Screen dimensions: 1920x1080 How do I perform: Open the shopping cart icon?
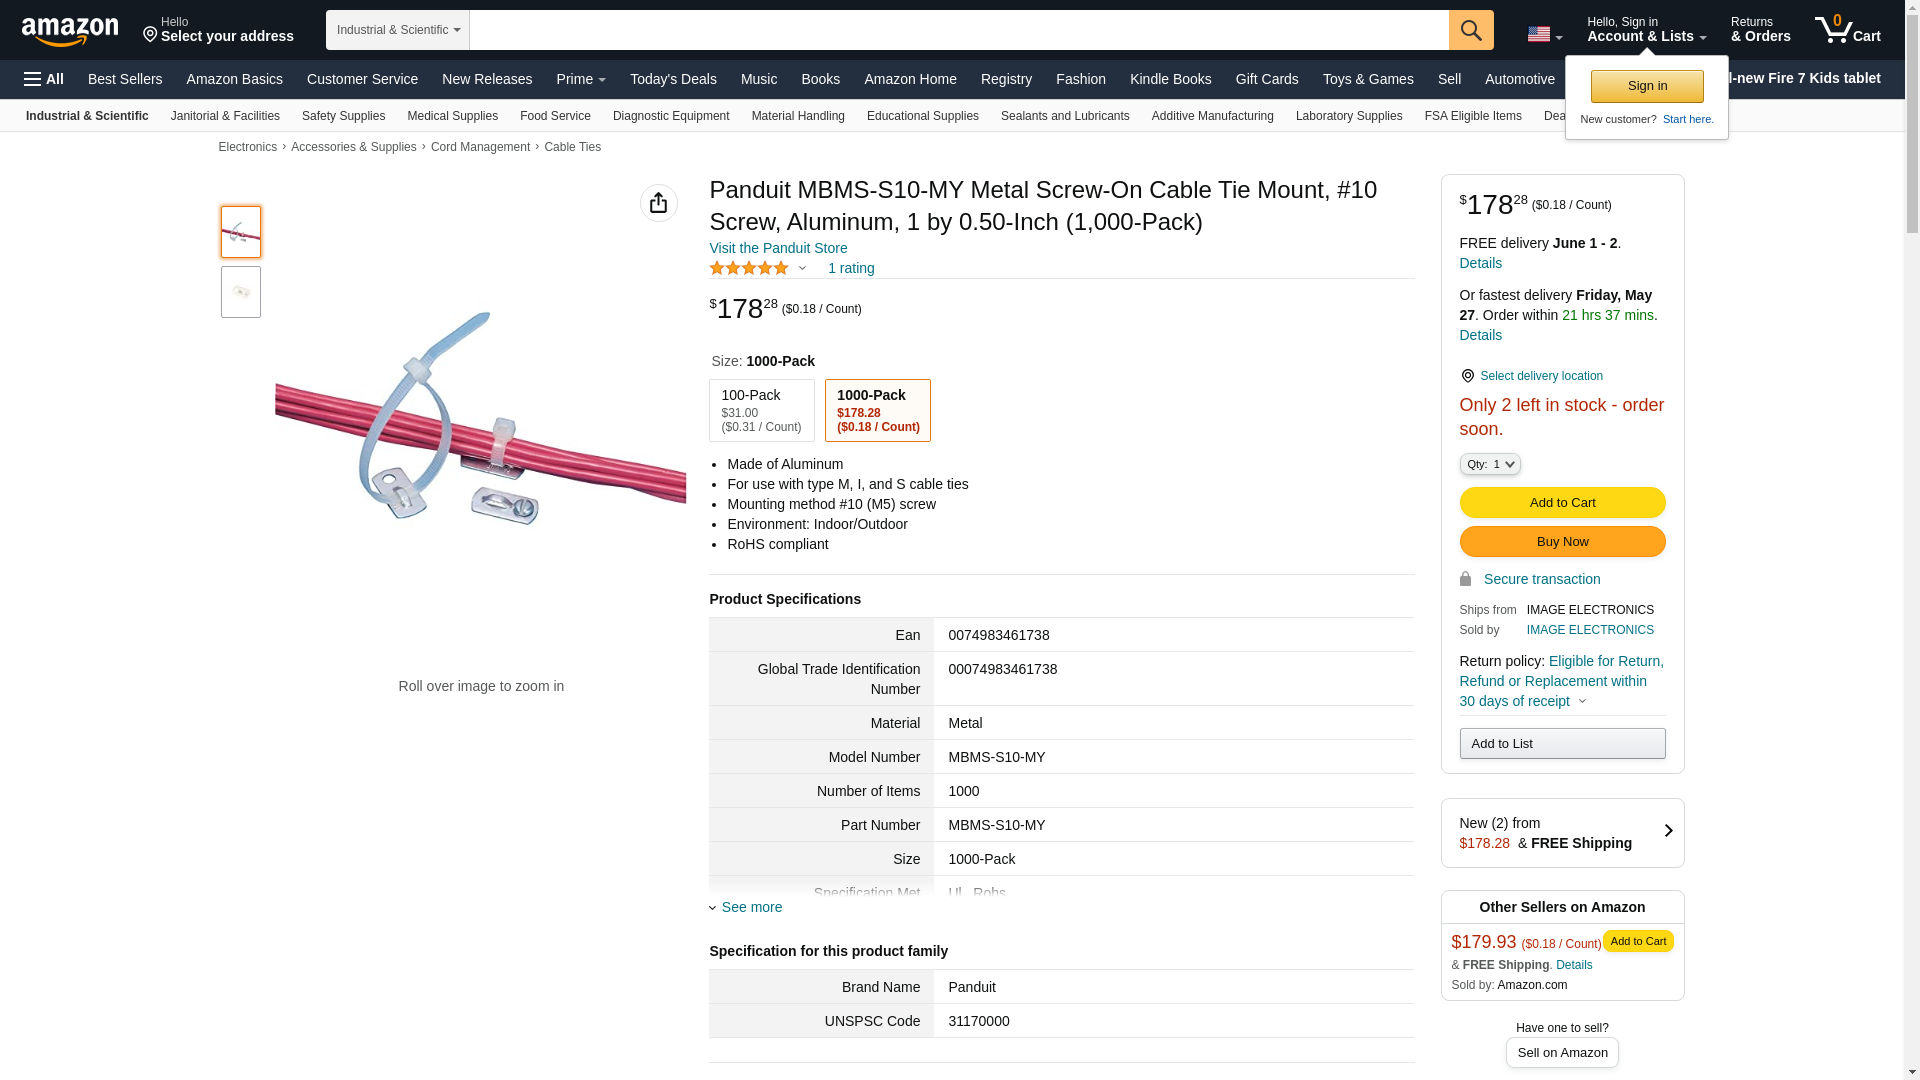tap(1847, 30)
